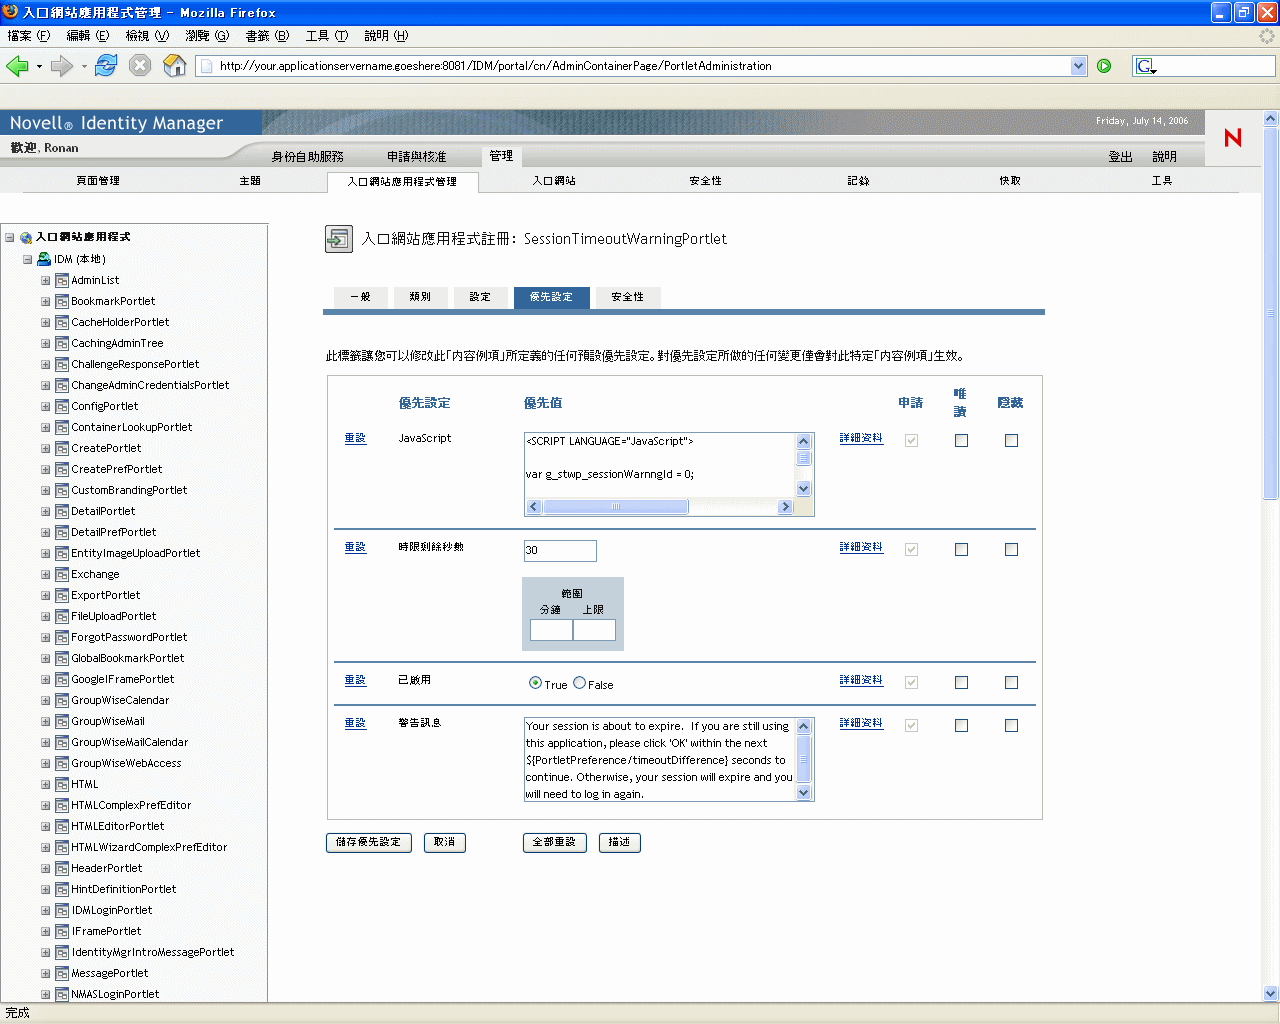The height and width of the screenshot is (1024, 1280).
Task: Click the MessagePortlet tree icon
Action: click(x=62, y=973)
